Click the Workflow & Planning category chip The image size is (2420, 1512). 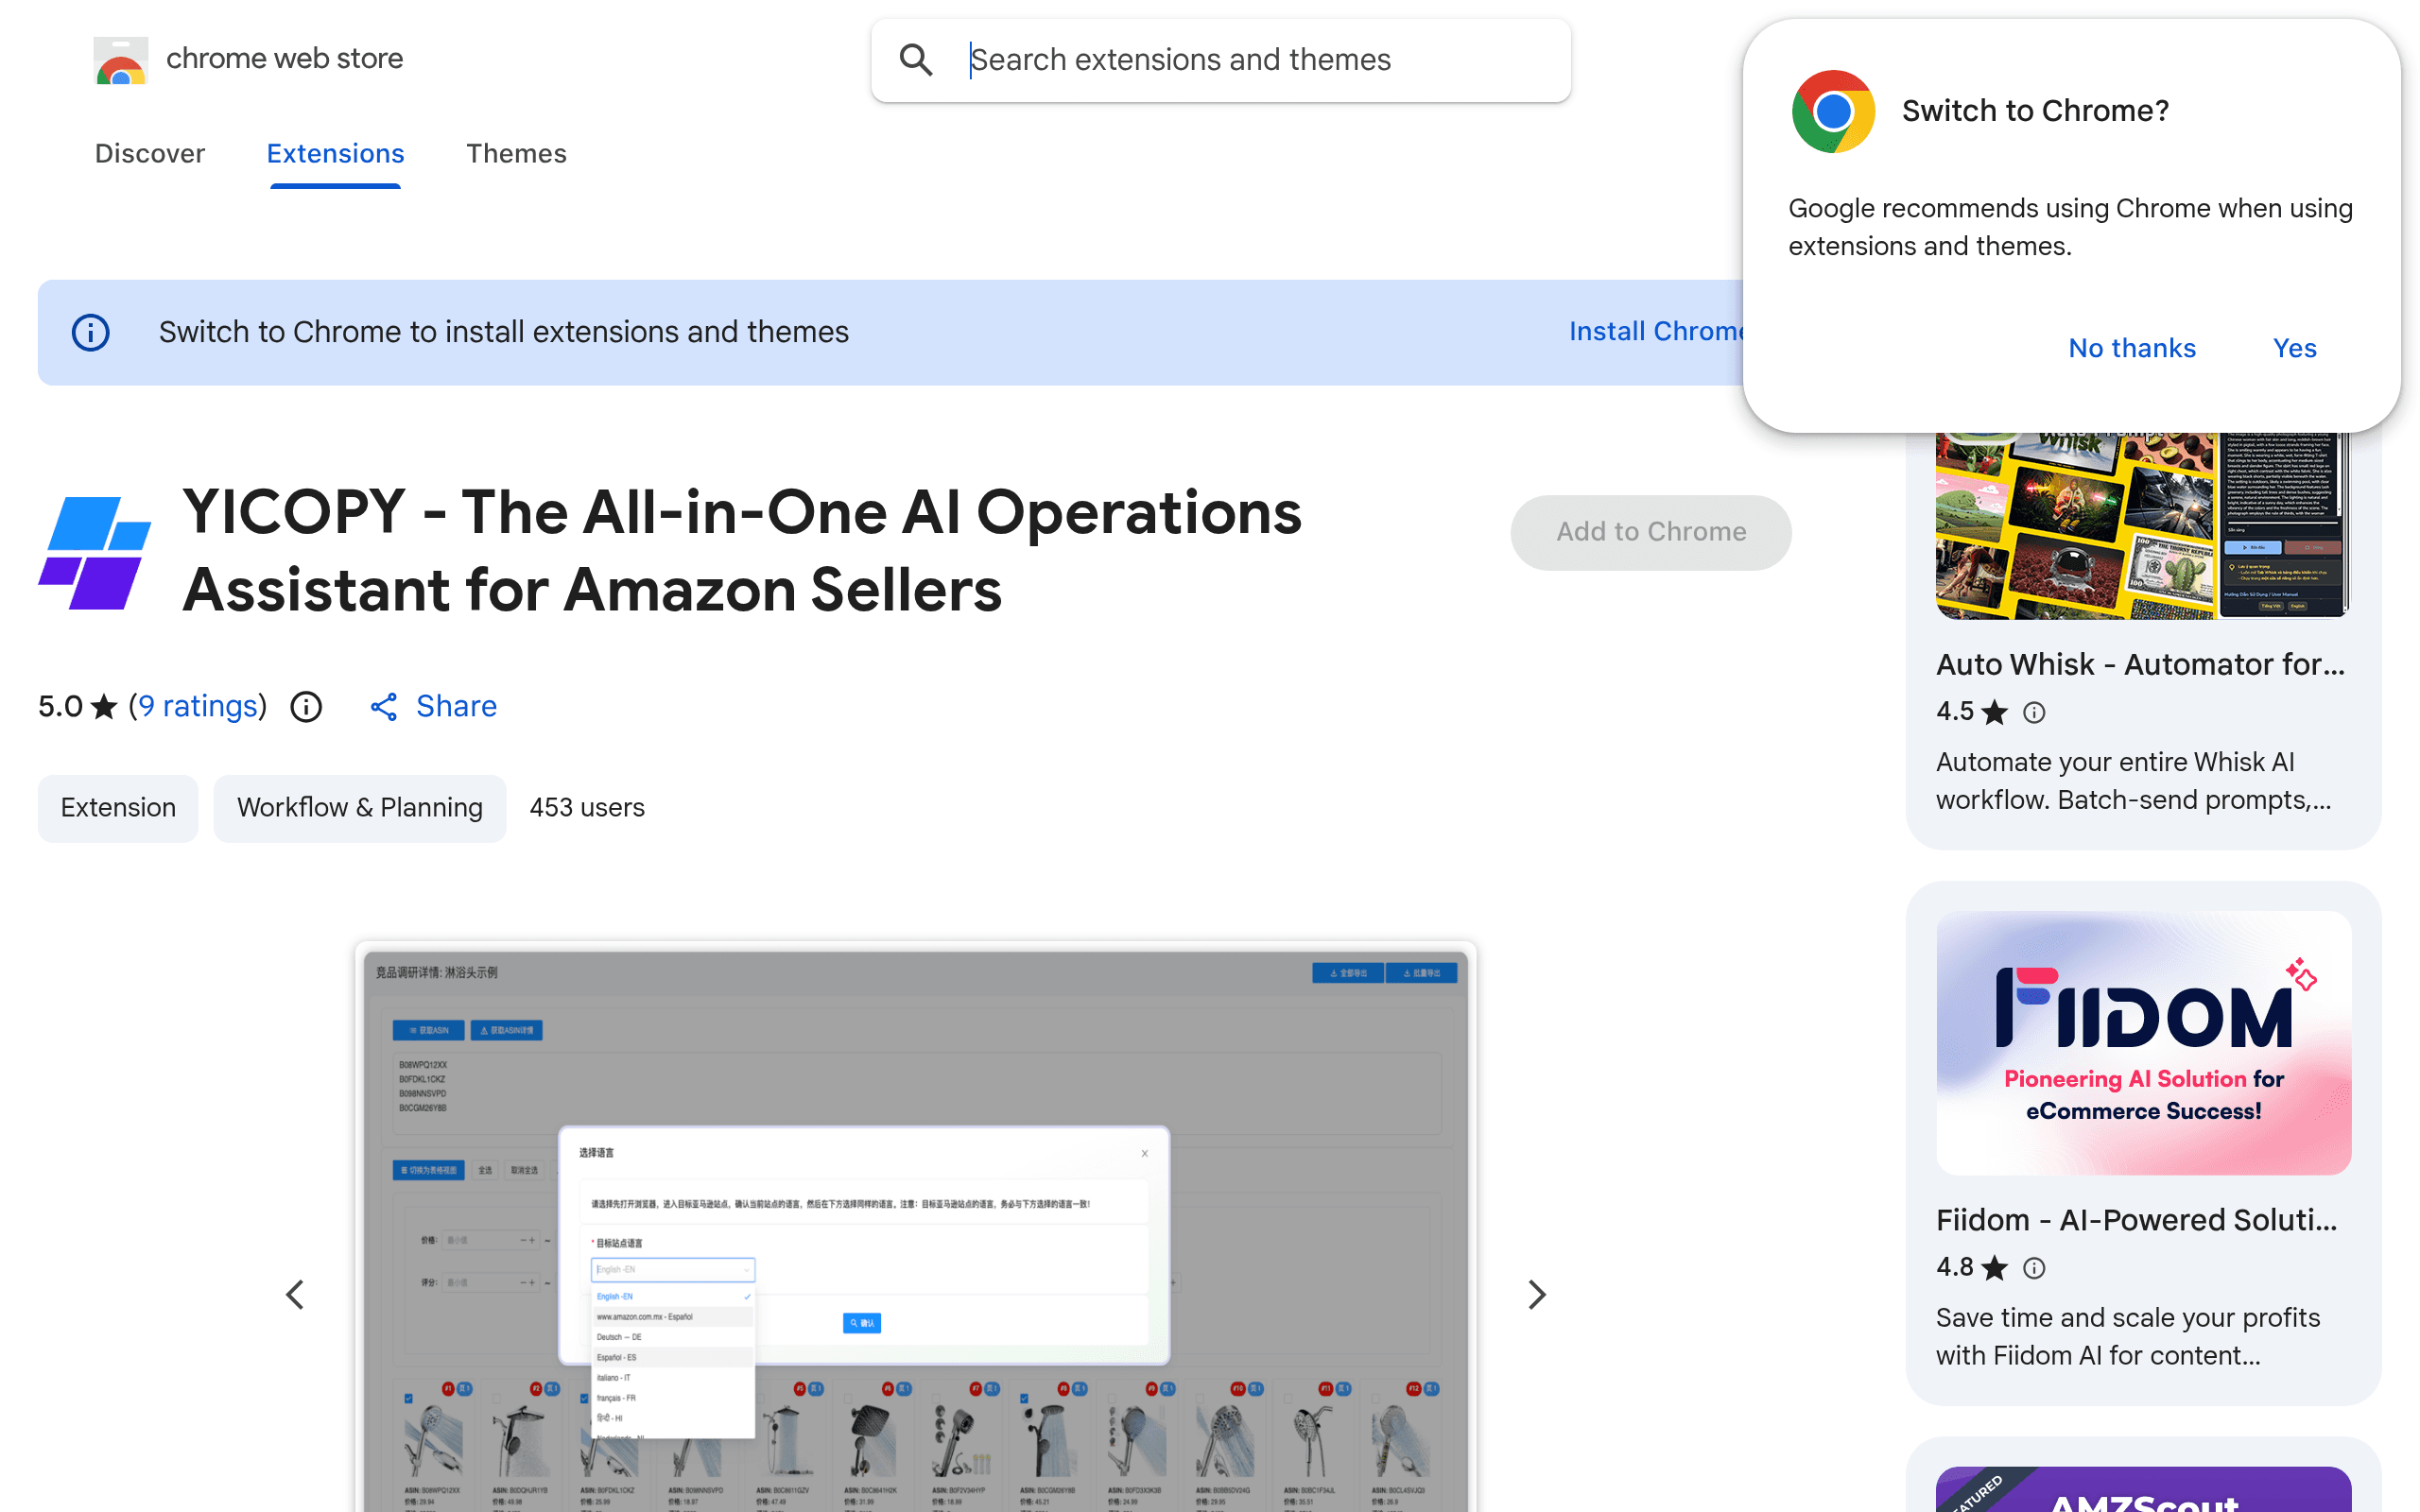[x=360, y=808]
